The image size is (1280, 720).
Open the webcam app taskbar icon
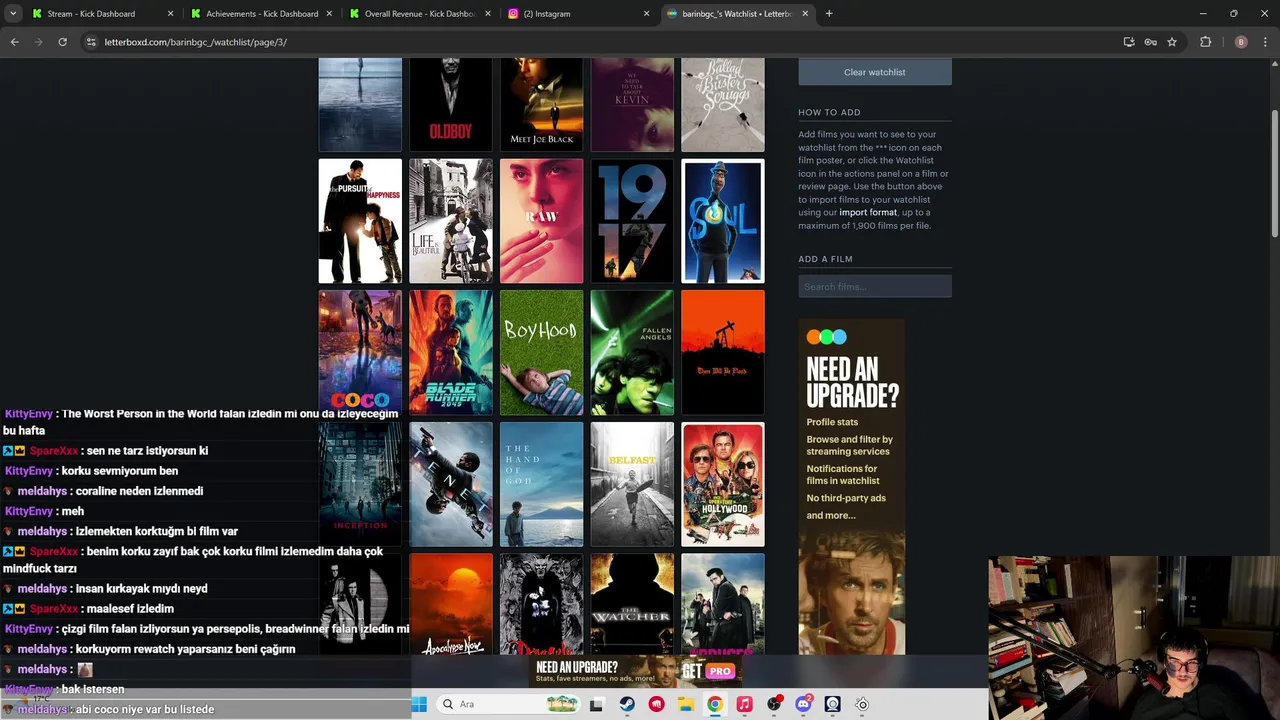pos(832,704)
